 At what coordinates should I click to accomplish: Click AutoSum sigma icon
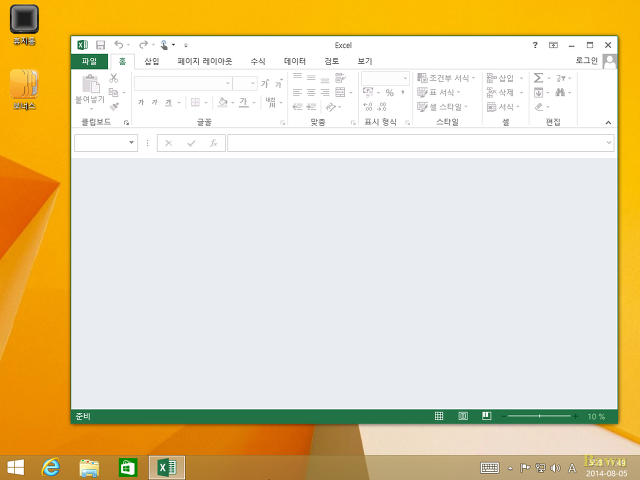[x=538, y=78]
